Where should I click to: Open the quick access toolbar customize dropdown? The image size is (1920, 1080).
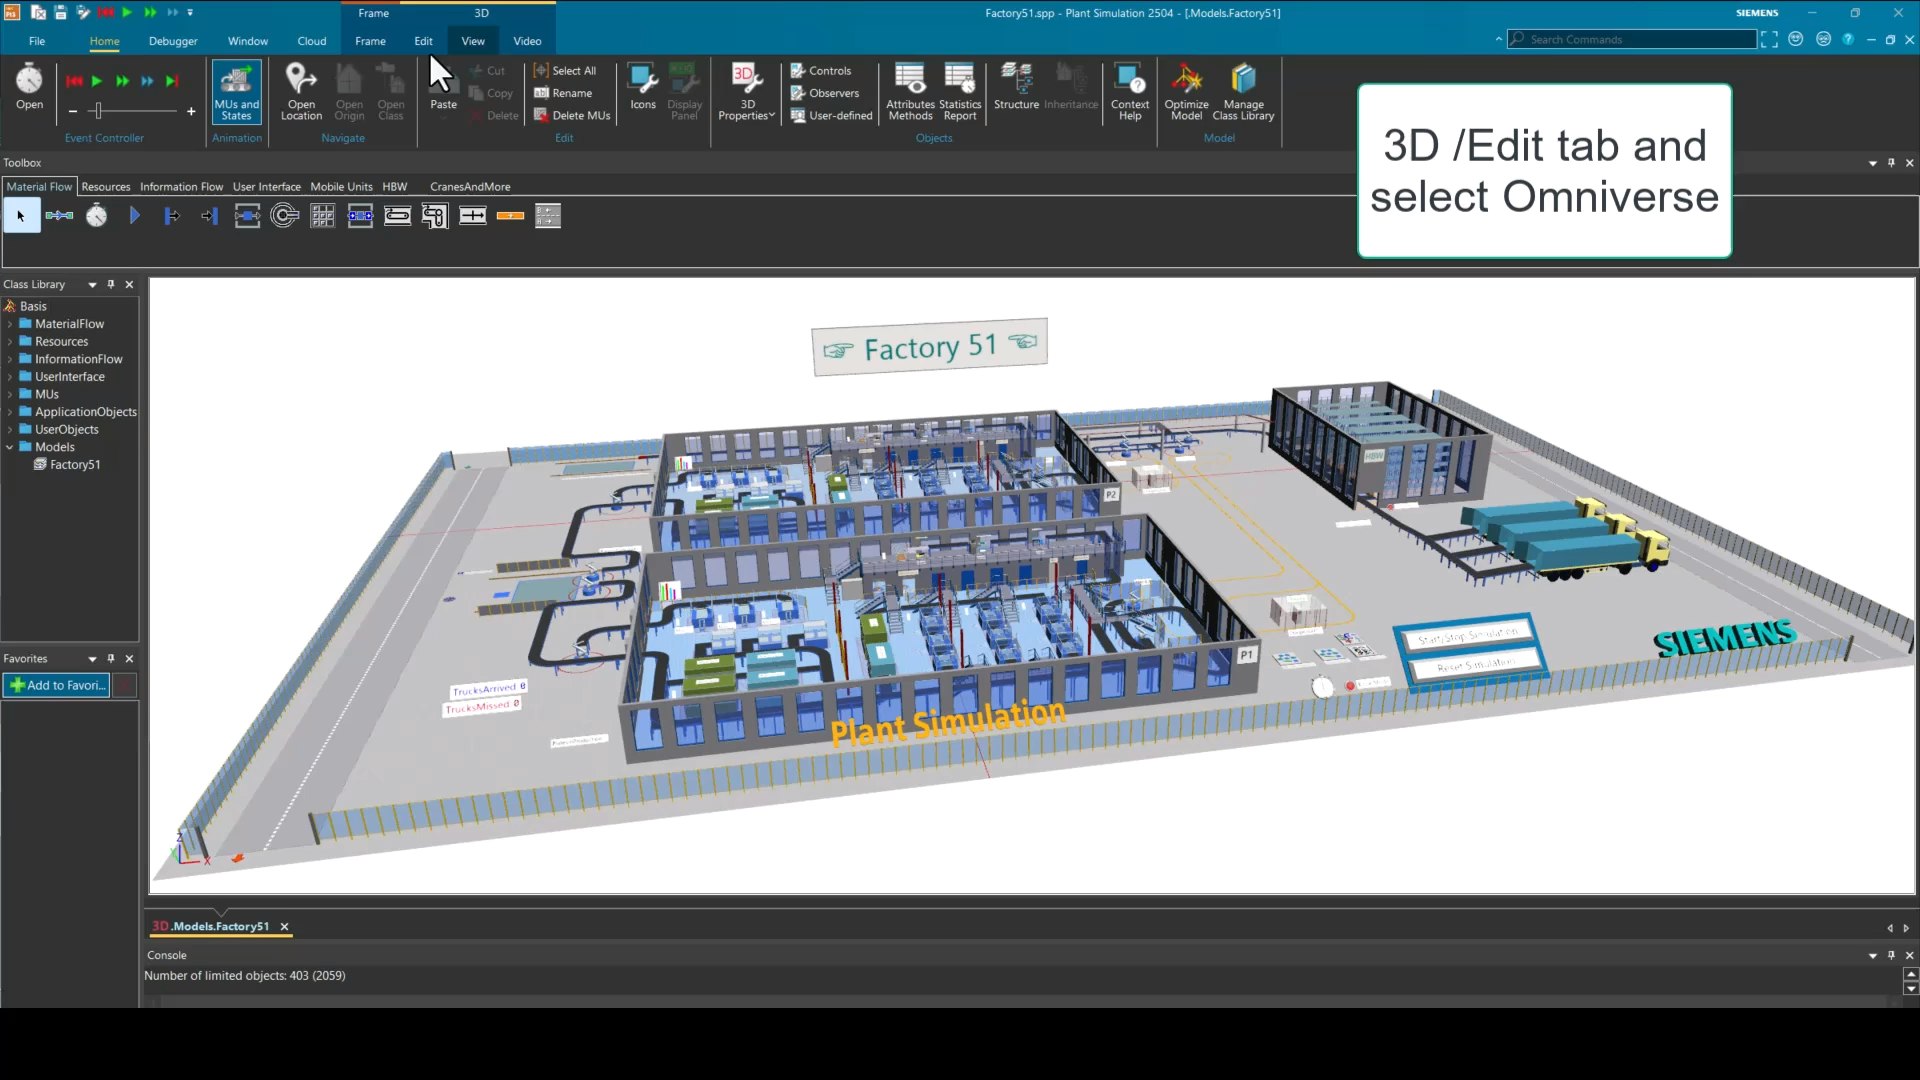coord(190,13)
